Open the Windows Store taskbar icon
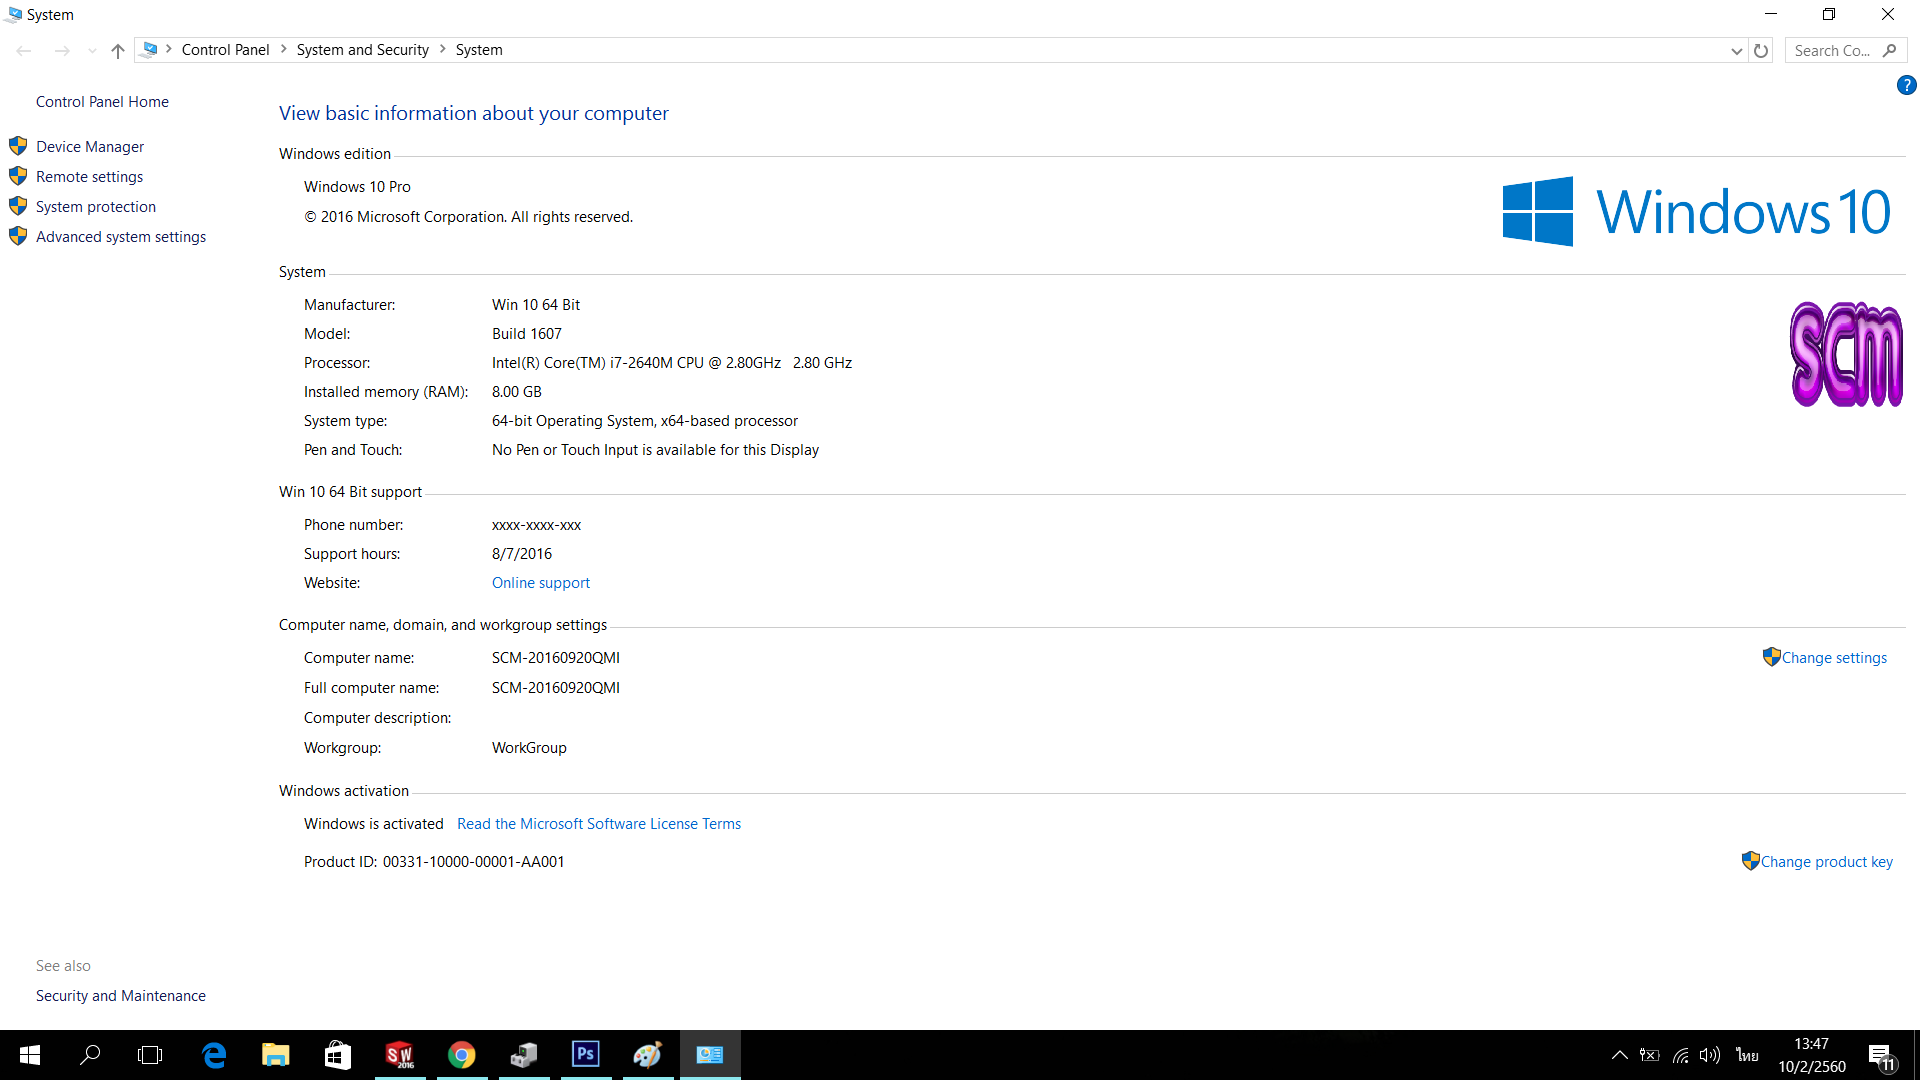The width and height of the screenshot is (1920, 1080). click(x=338, y=1055)
